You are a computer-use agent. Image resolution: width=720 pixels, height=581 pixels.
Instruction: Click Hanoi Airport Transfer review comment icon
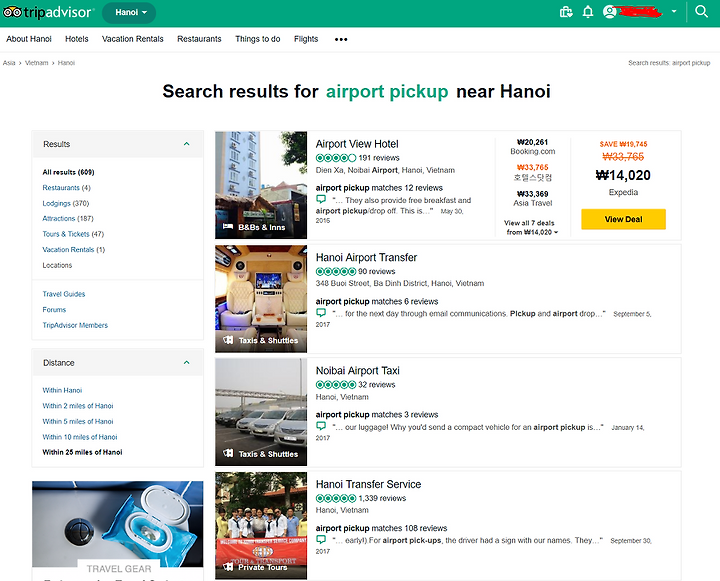pyautogui.click(x=321, y=313)
